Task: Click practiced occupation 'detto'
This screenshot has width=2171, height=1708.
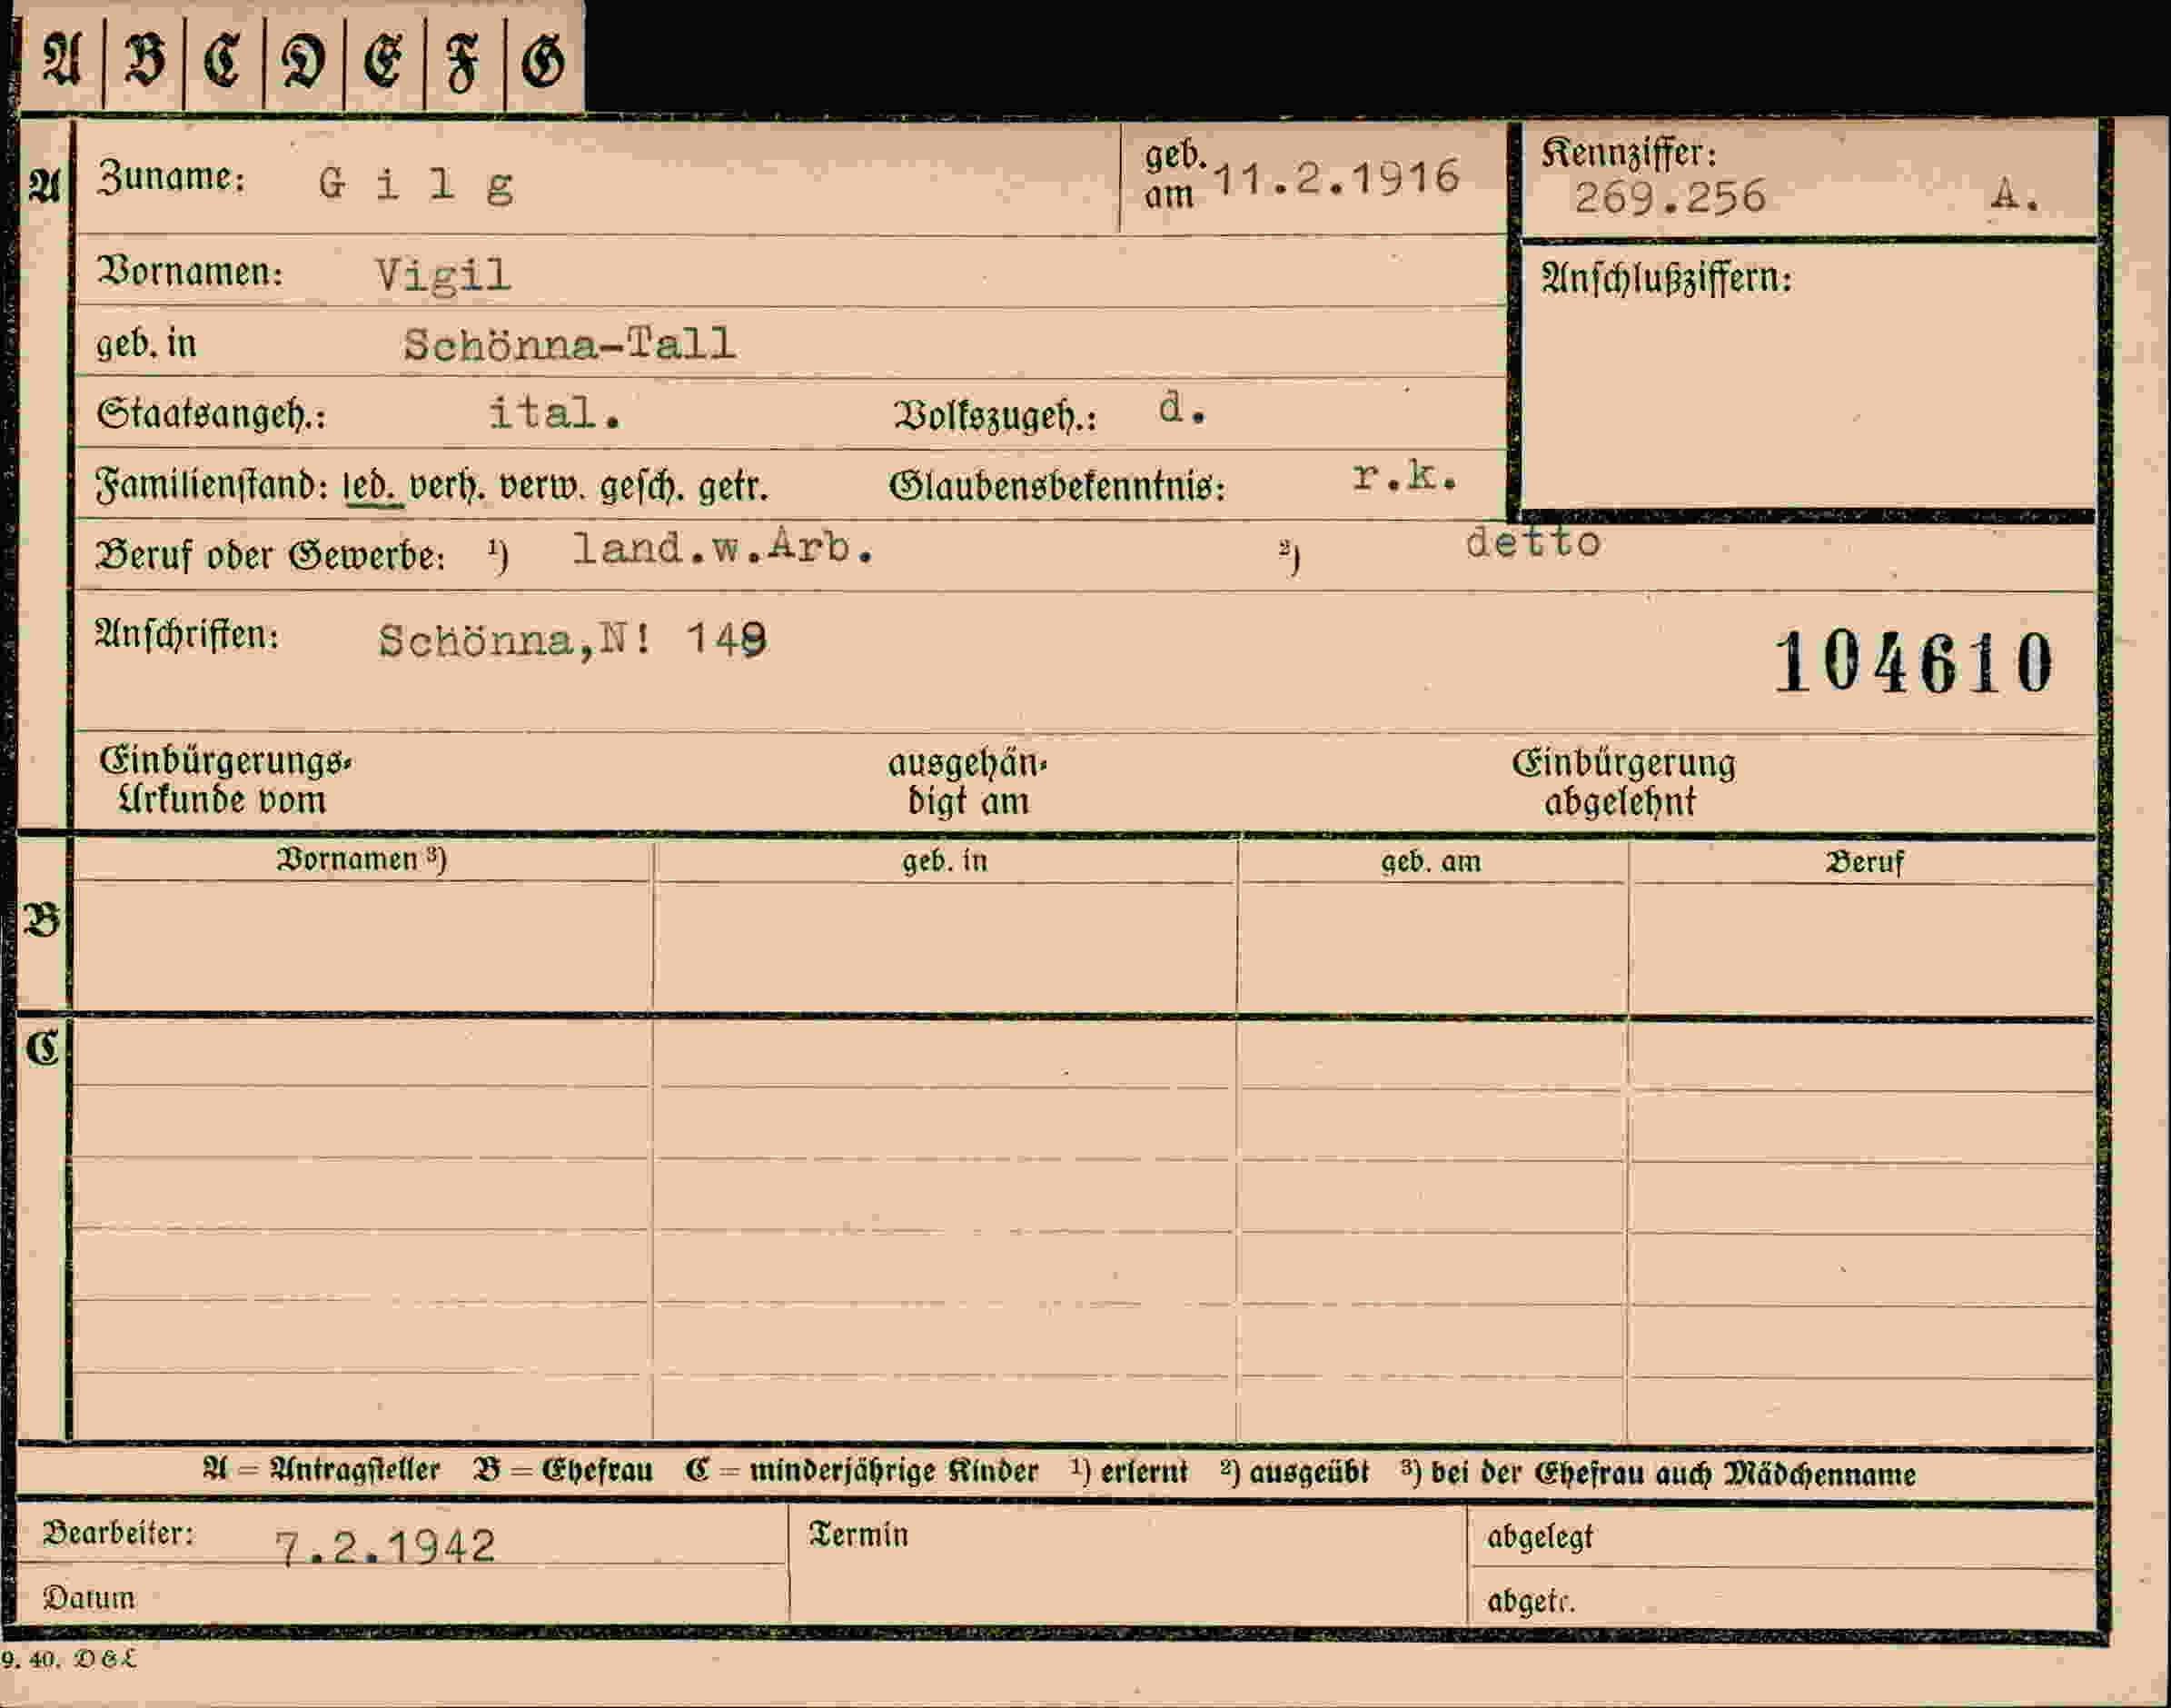Action: click(x=1533, y=543)
